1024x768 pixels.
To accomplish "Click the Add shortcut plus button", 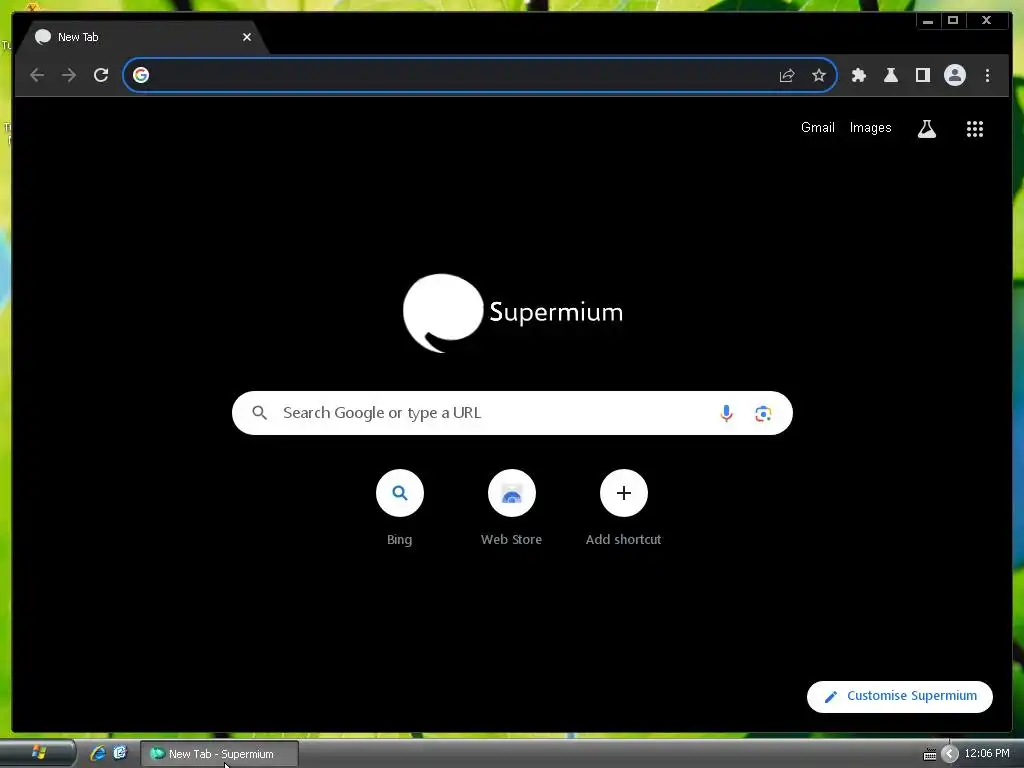I will pos(624,493).
